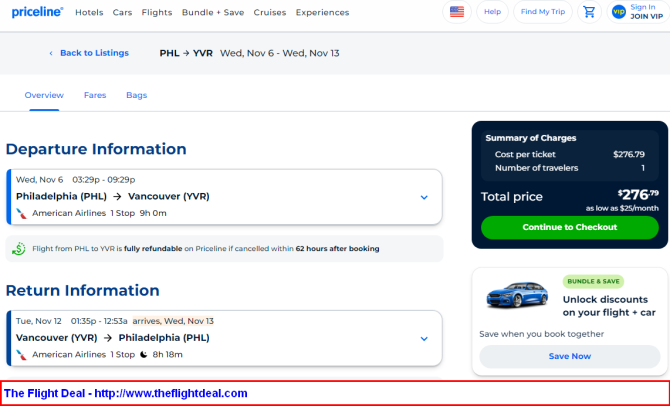Click 'Save when you book together' text
The image size is (670, 406).
541,334
